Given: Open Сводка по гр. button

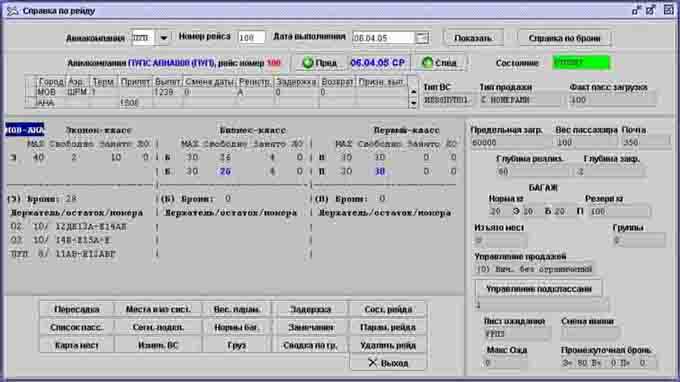Looking at the screenshot, I should [x=310, y=345].
